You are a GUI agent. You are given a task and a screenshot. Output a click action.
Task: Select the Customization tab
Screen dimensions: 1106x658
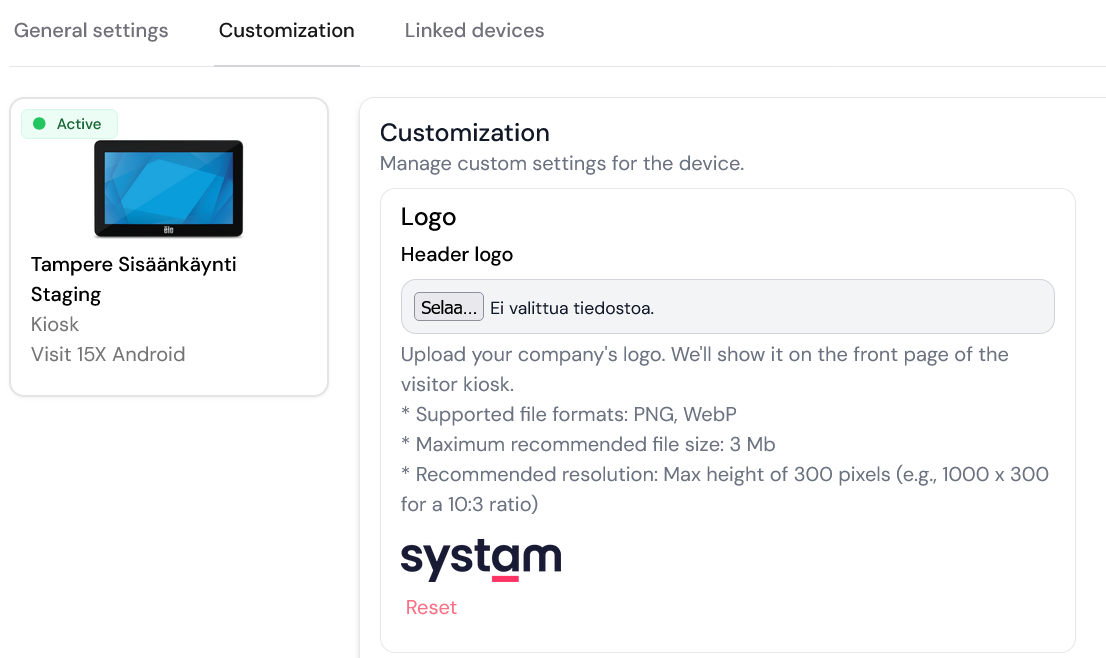286,31
